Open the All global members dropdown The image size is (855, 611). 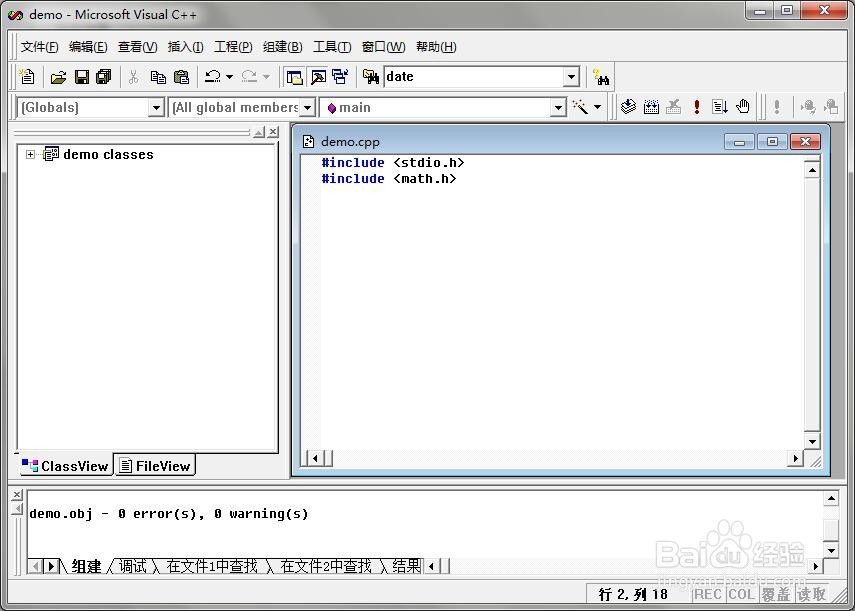tap(308, 108)
